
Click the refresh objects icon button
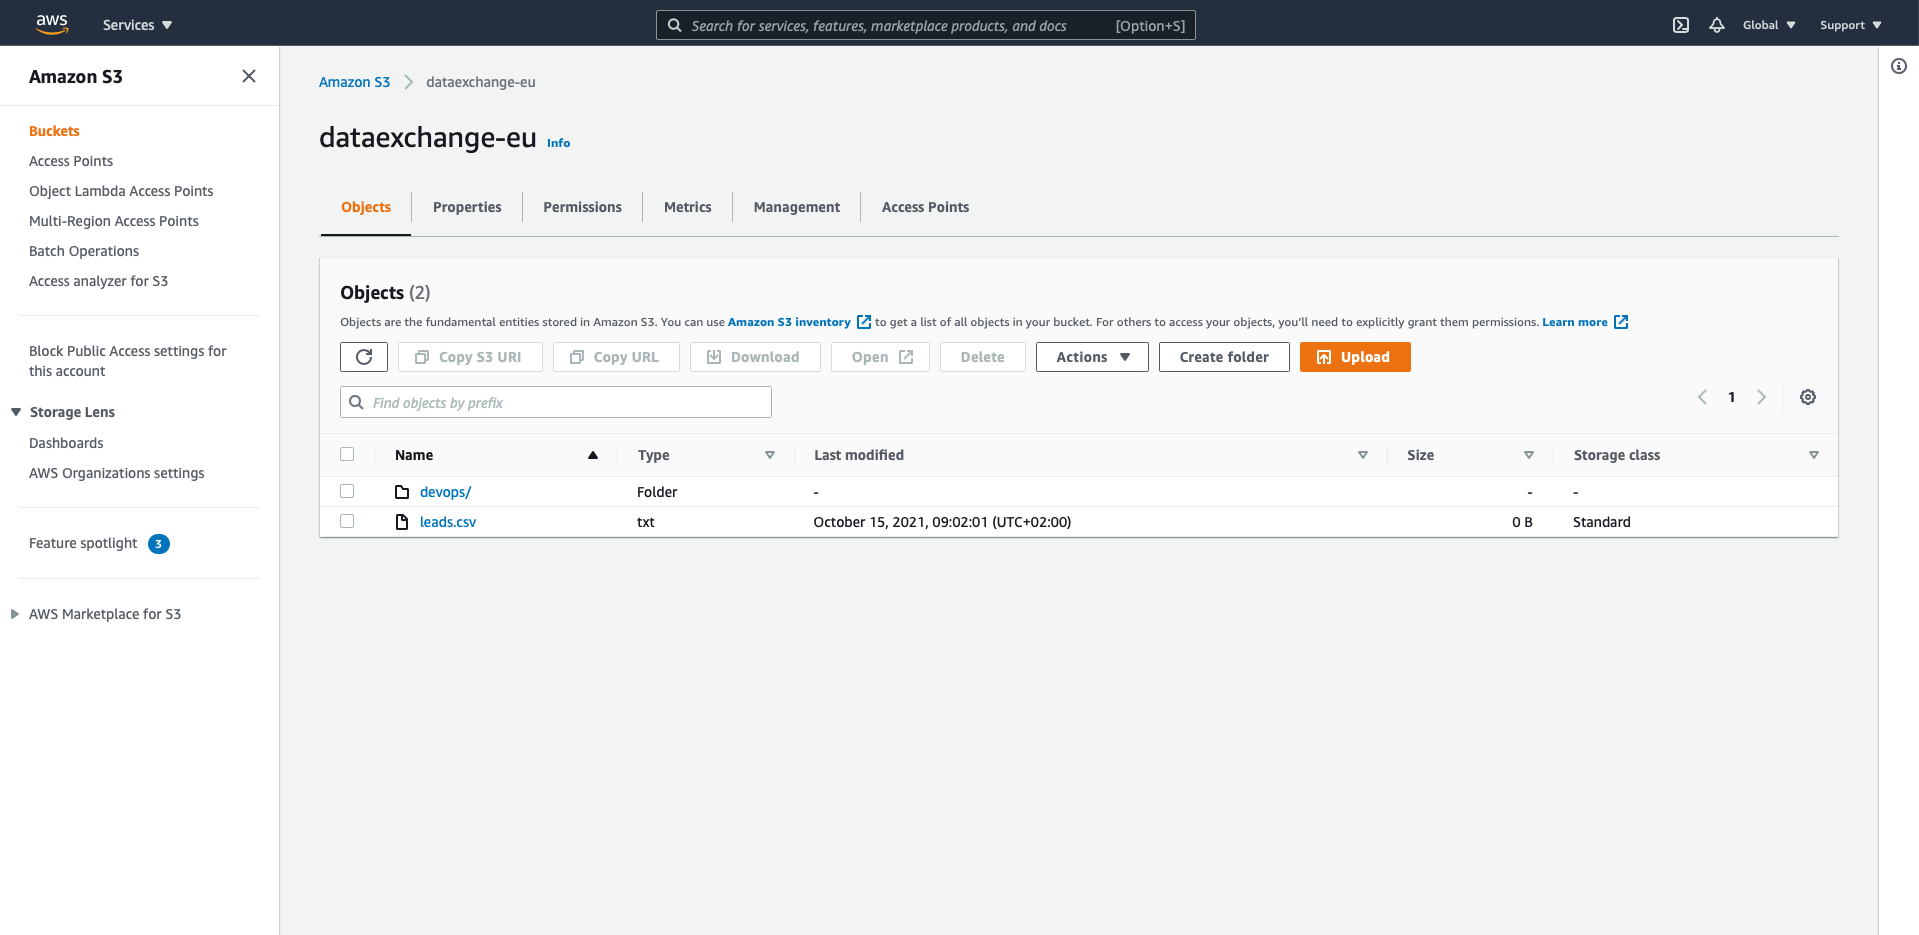point(363,357)
